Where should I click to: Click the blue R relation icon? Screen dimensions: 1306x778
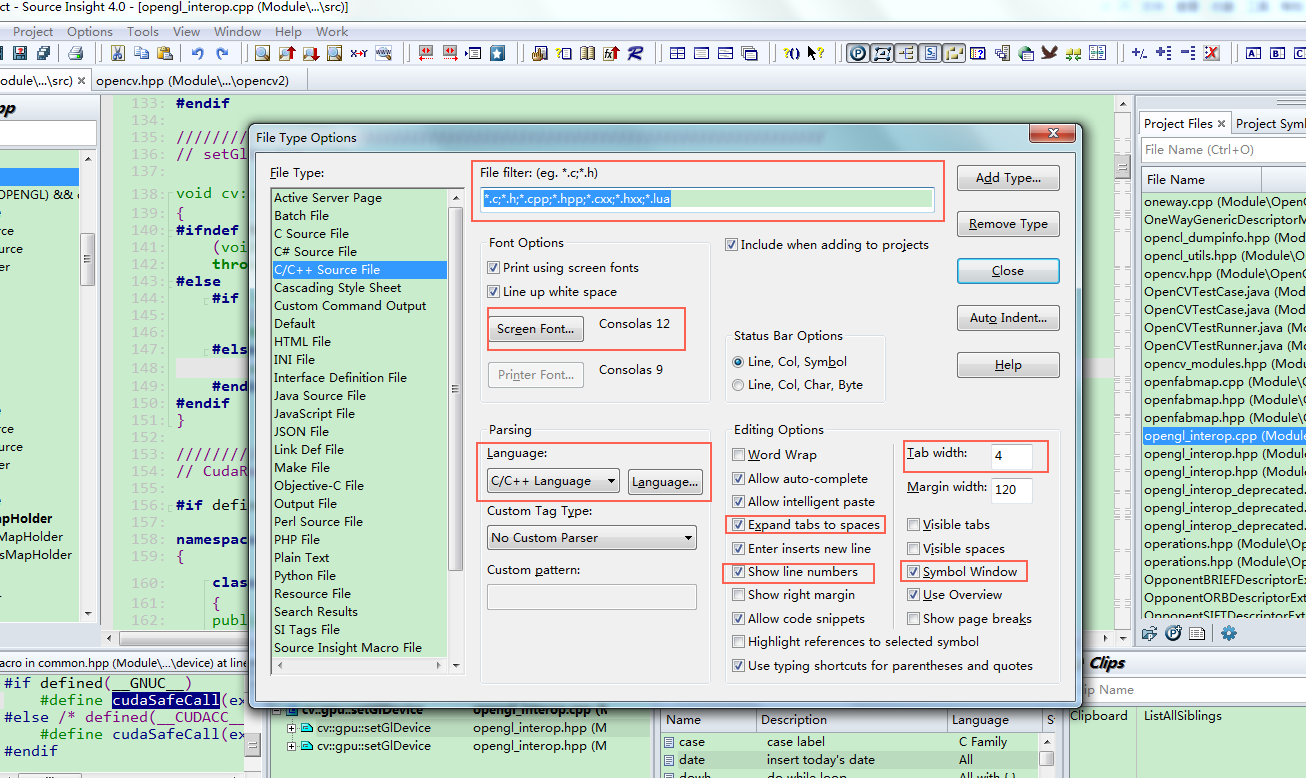pyautogui.click(x=635, y=53)
